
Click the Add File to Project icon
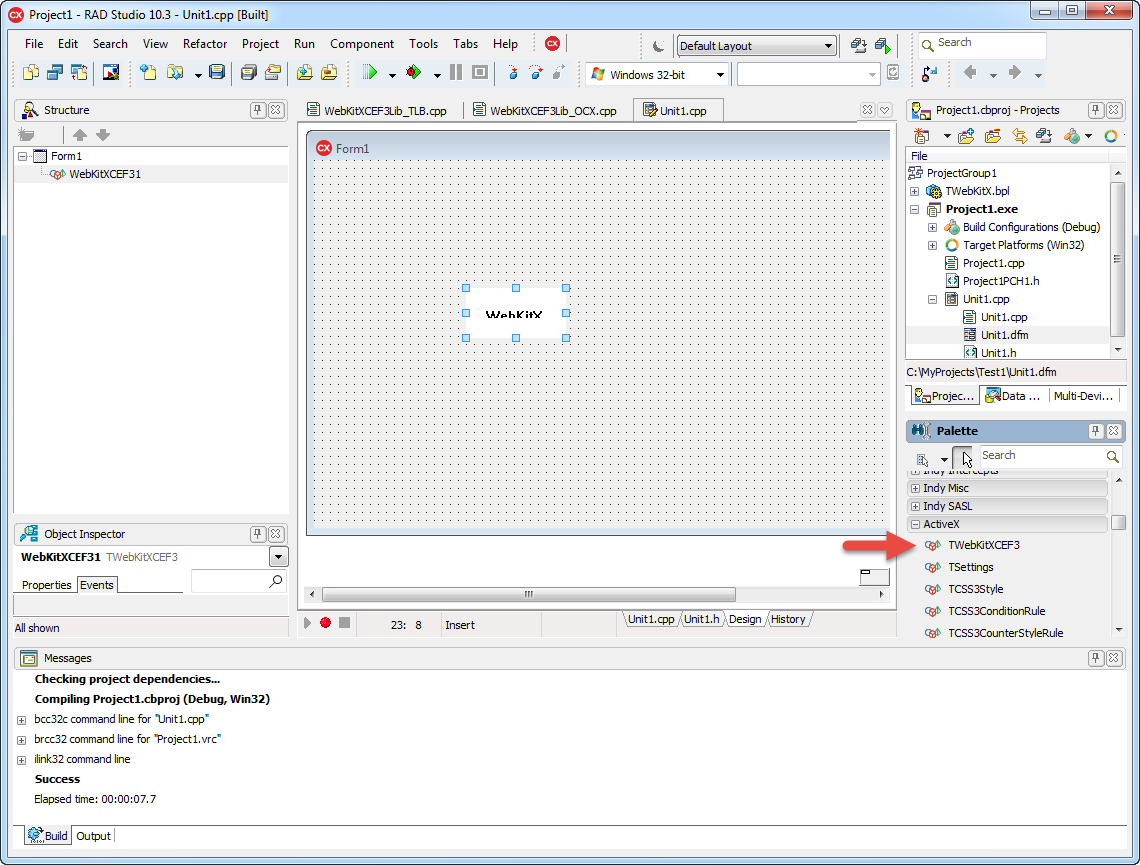305,72
